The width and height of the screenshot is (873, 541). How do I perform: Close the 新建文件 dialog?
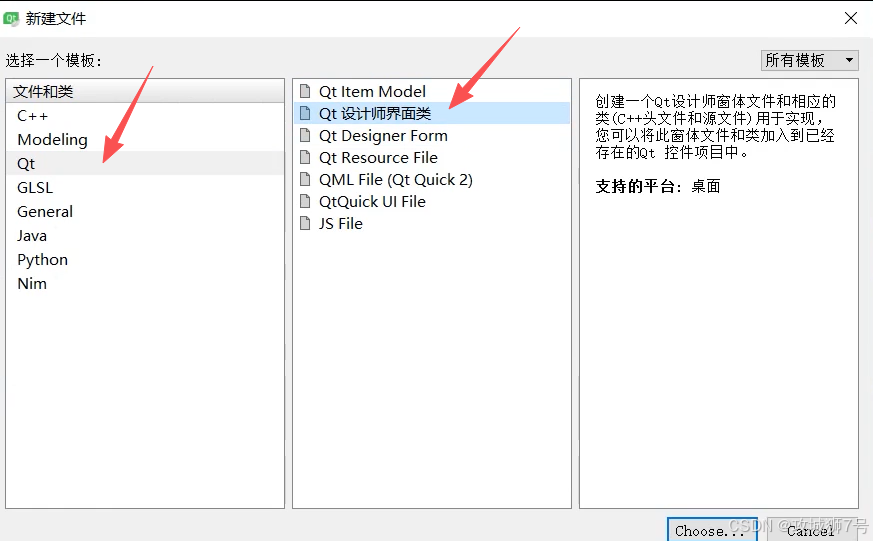point(850,18)
